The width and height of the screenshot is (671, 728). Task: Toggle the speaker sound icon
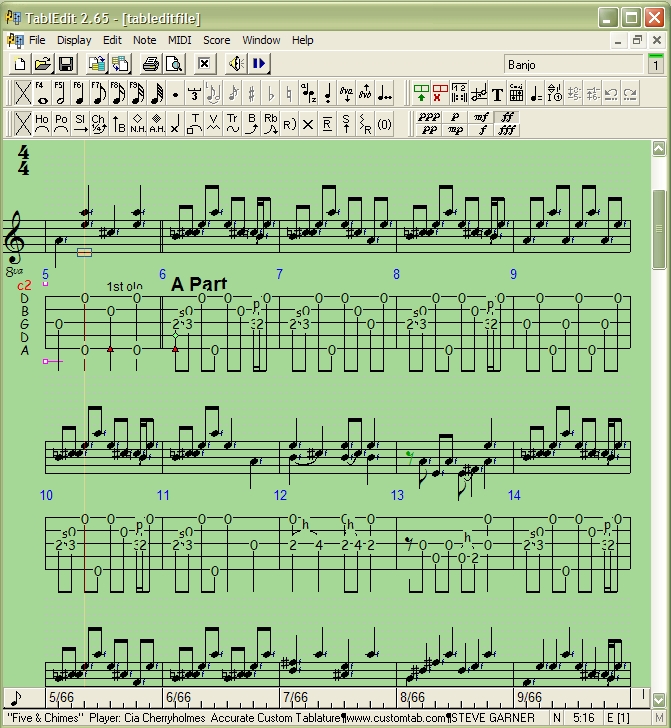[235, 64]
